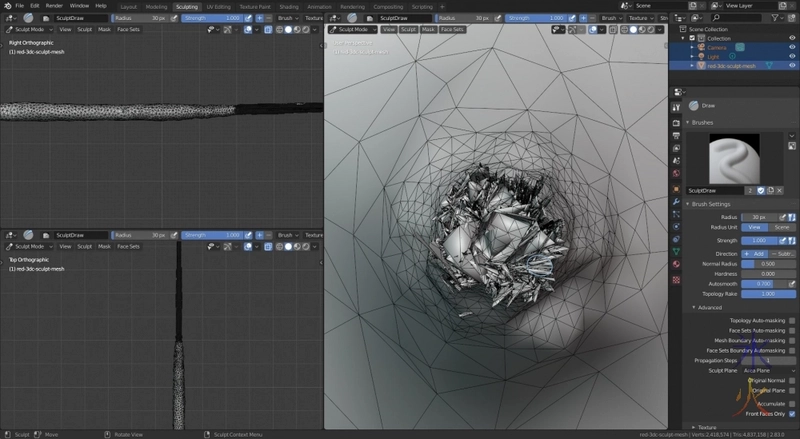
Task: Open the Sculpt Plane dropdown
Action: (768, 371)
